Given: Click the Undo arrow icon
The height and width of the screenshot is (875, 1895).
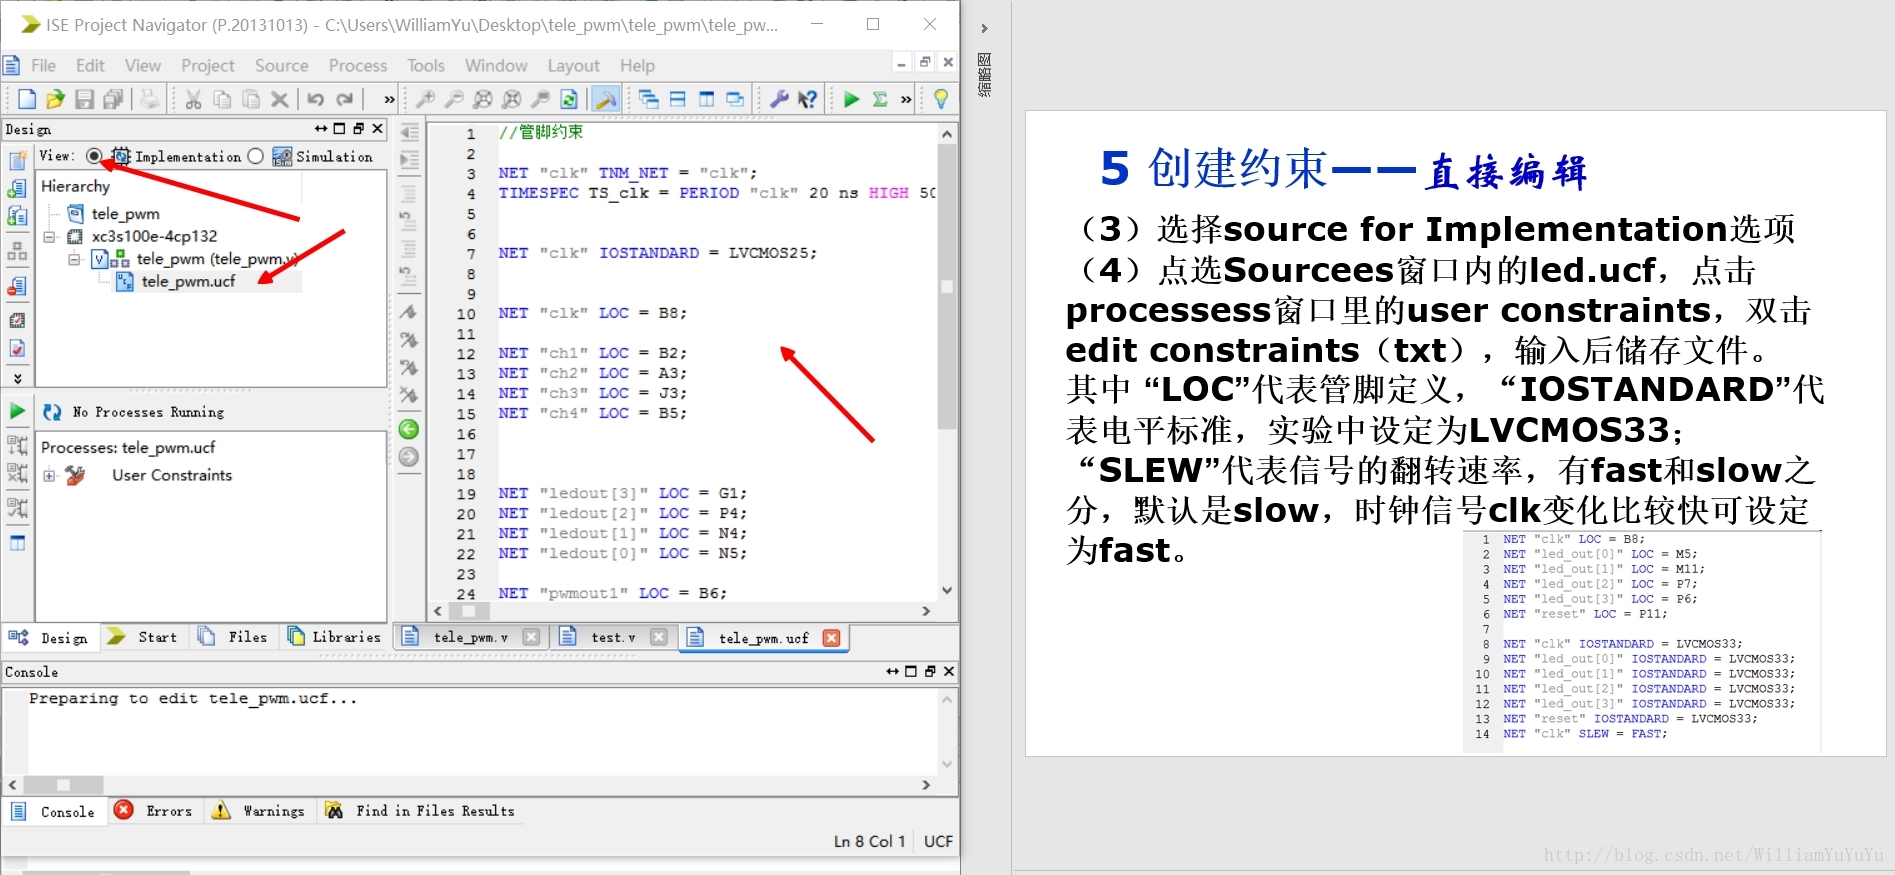Looking at the screenshot, I should [315, 99].
